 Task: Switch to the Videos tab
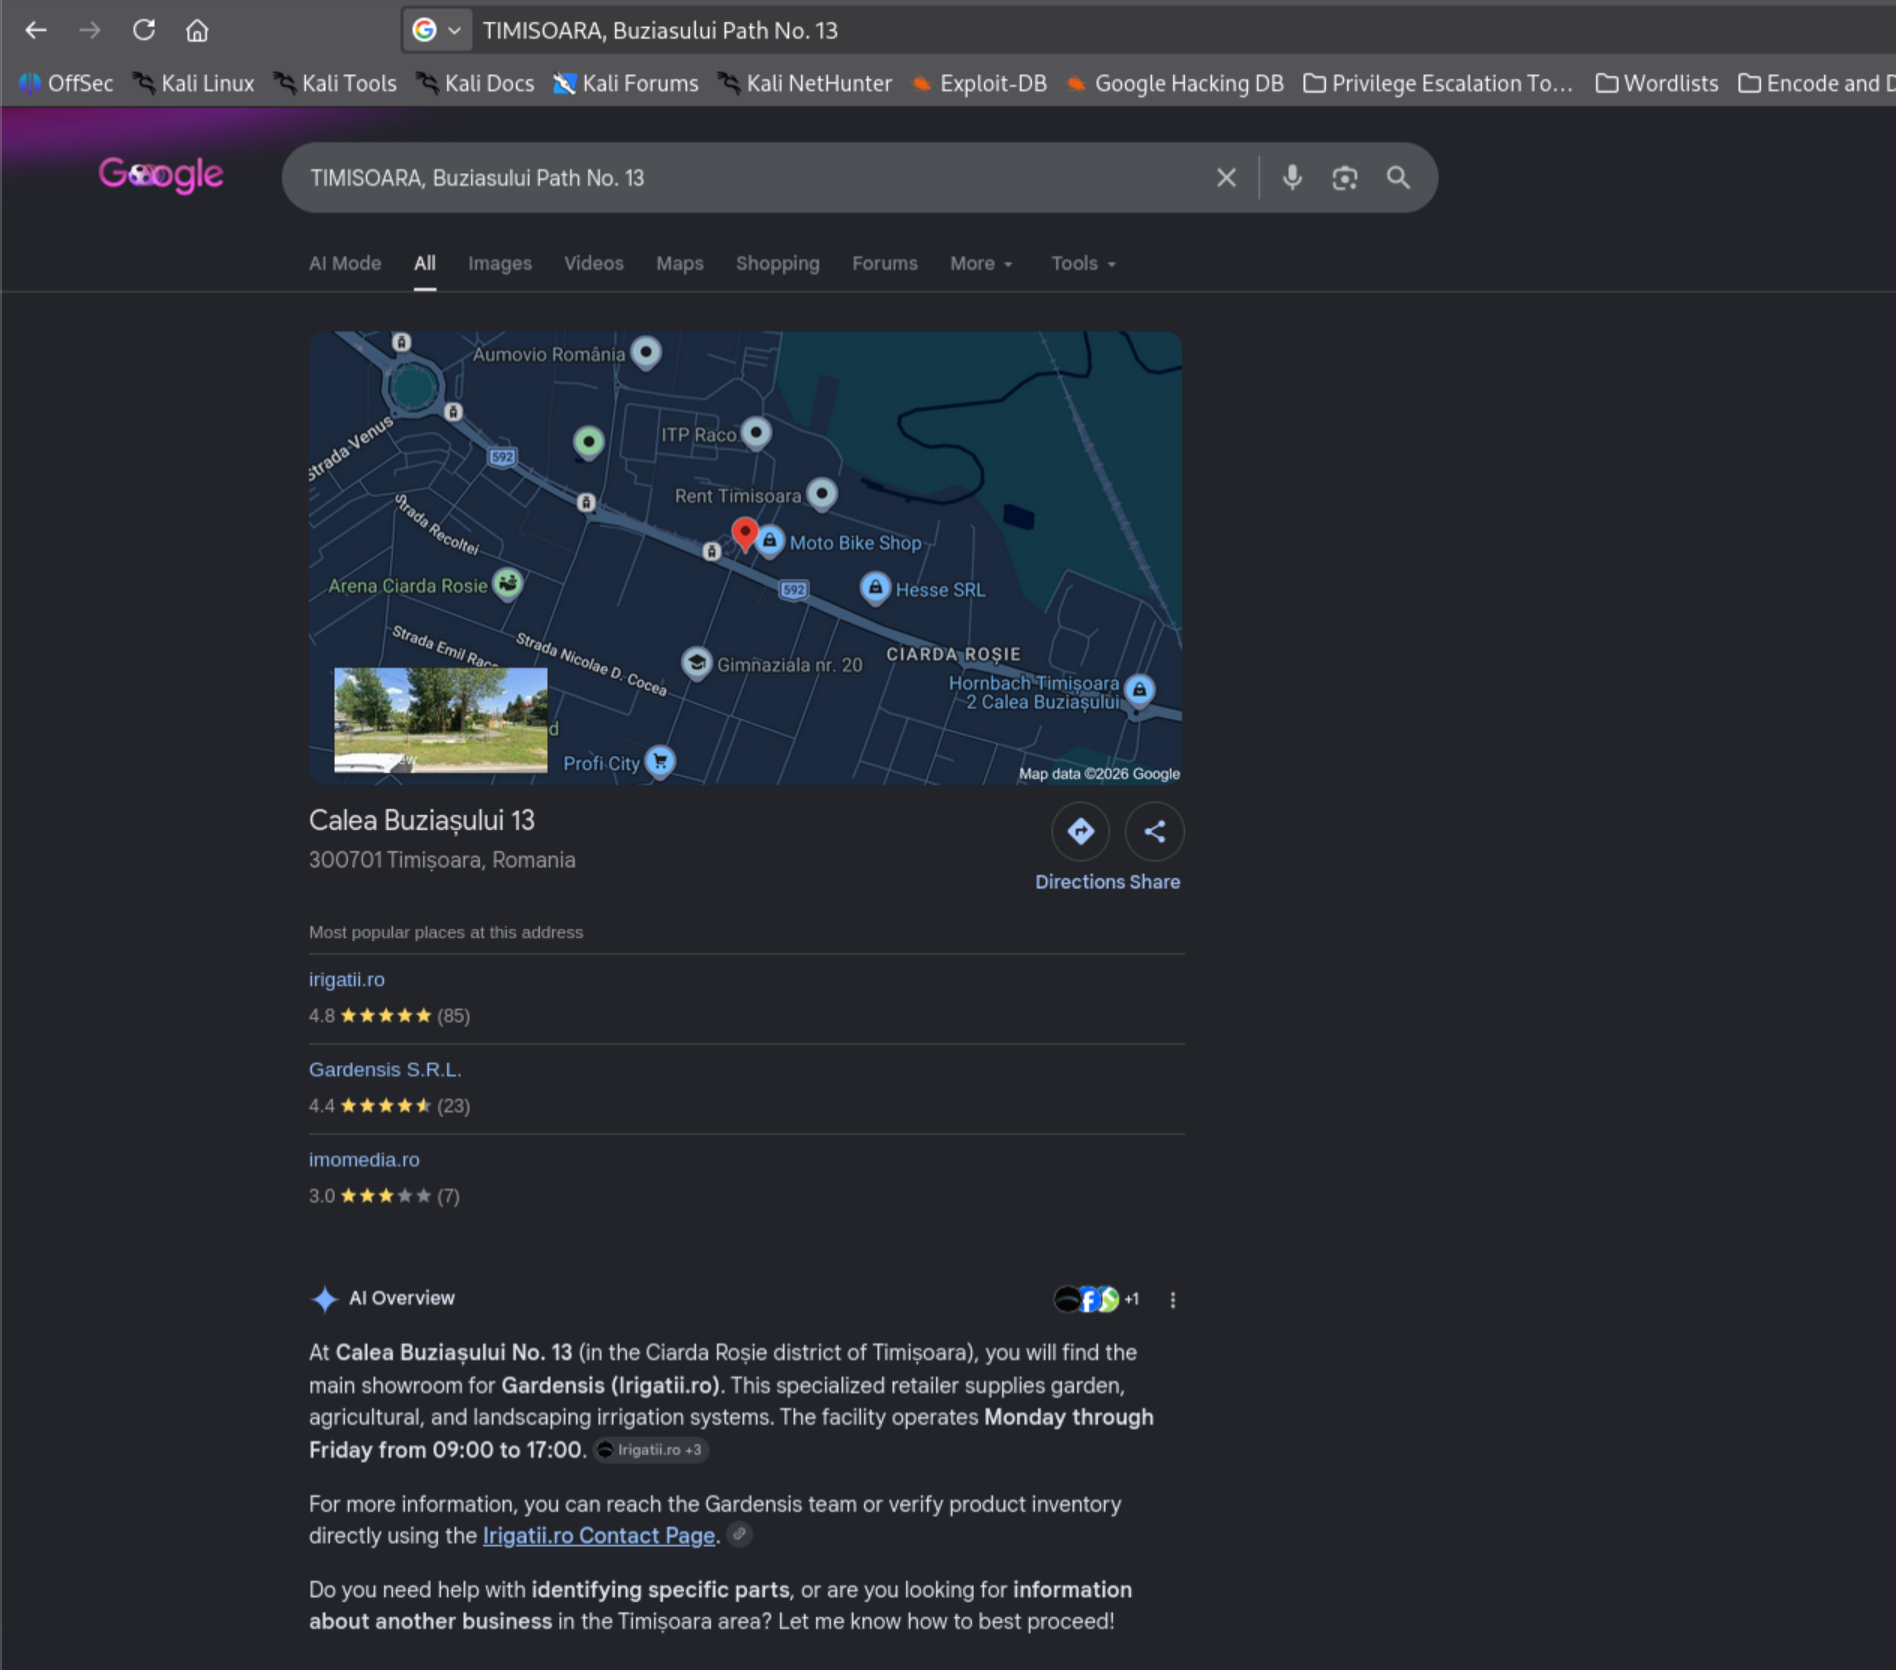click(x=594, y=263)
